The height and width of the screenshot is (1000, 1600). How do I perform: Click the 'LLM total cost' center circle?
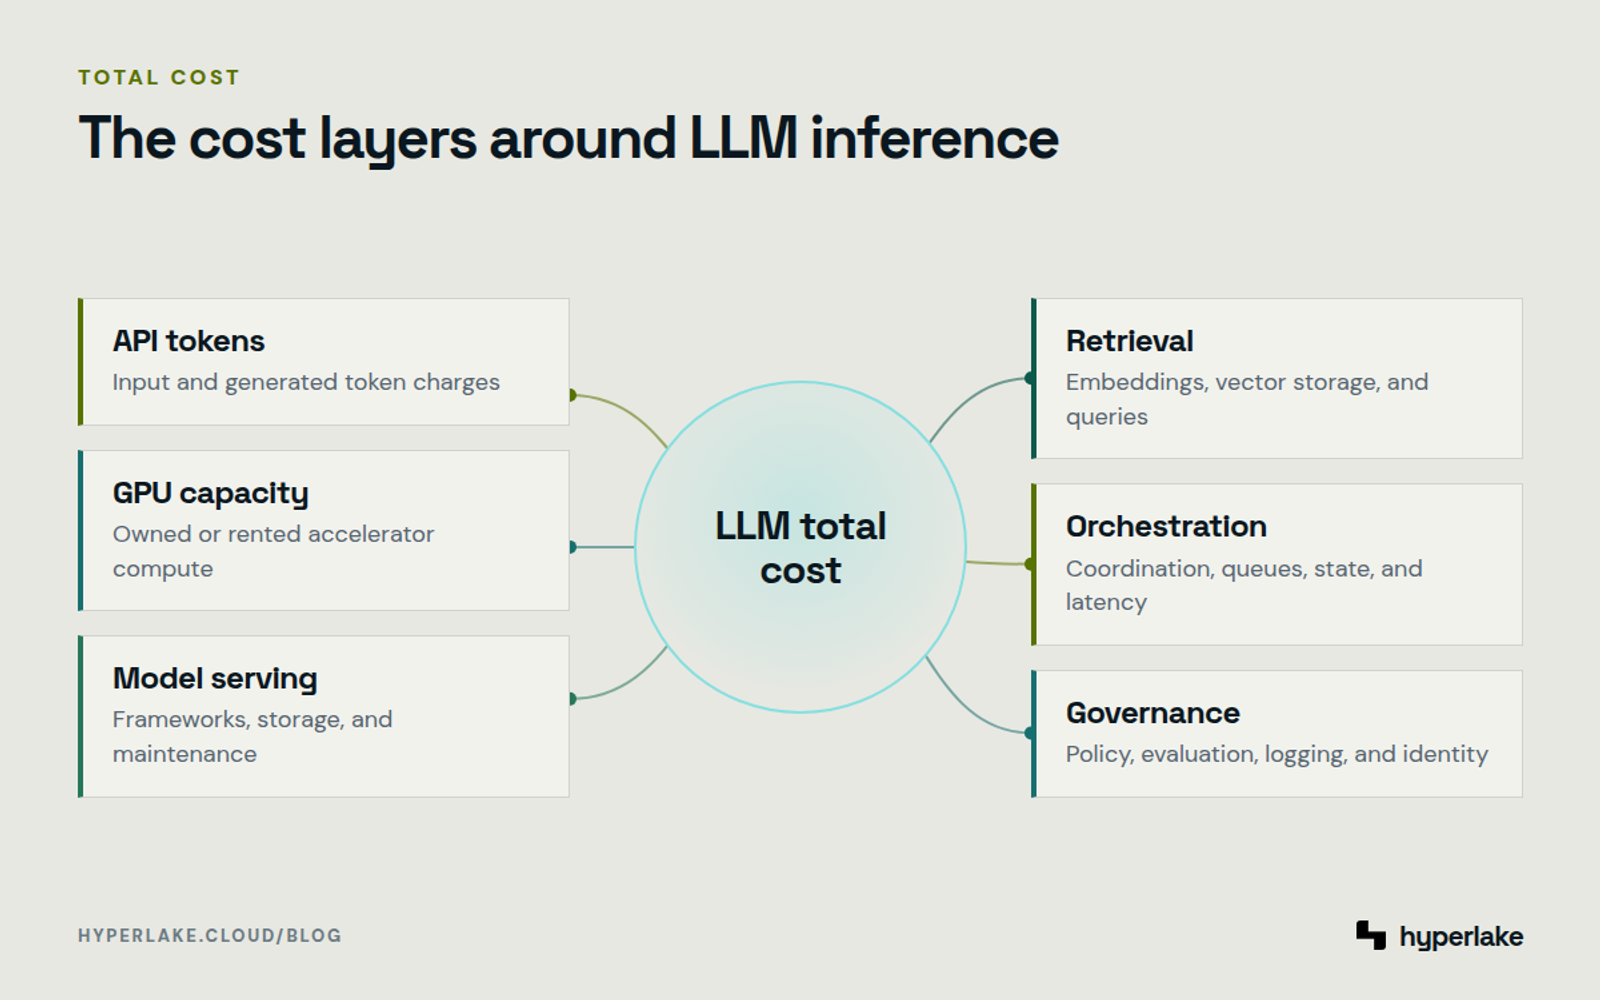[x=800, y=547]
